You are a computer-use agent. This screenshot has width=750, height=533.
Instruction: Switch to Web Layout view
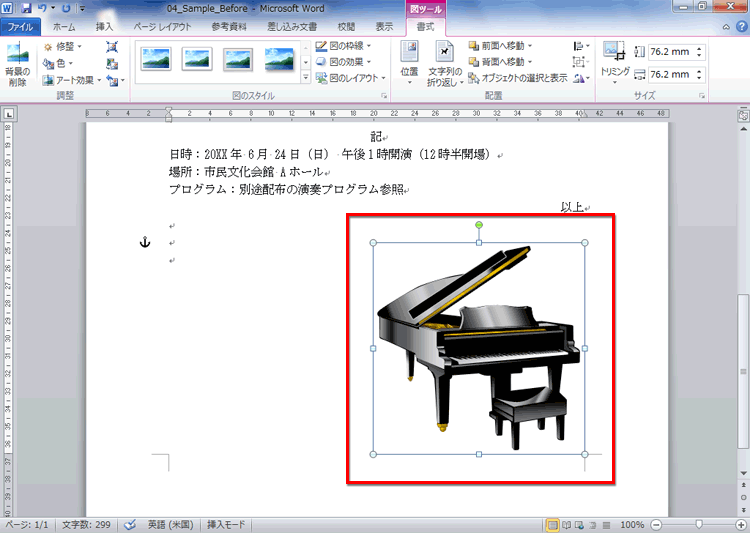click(x=579, y=525)
